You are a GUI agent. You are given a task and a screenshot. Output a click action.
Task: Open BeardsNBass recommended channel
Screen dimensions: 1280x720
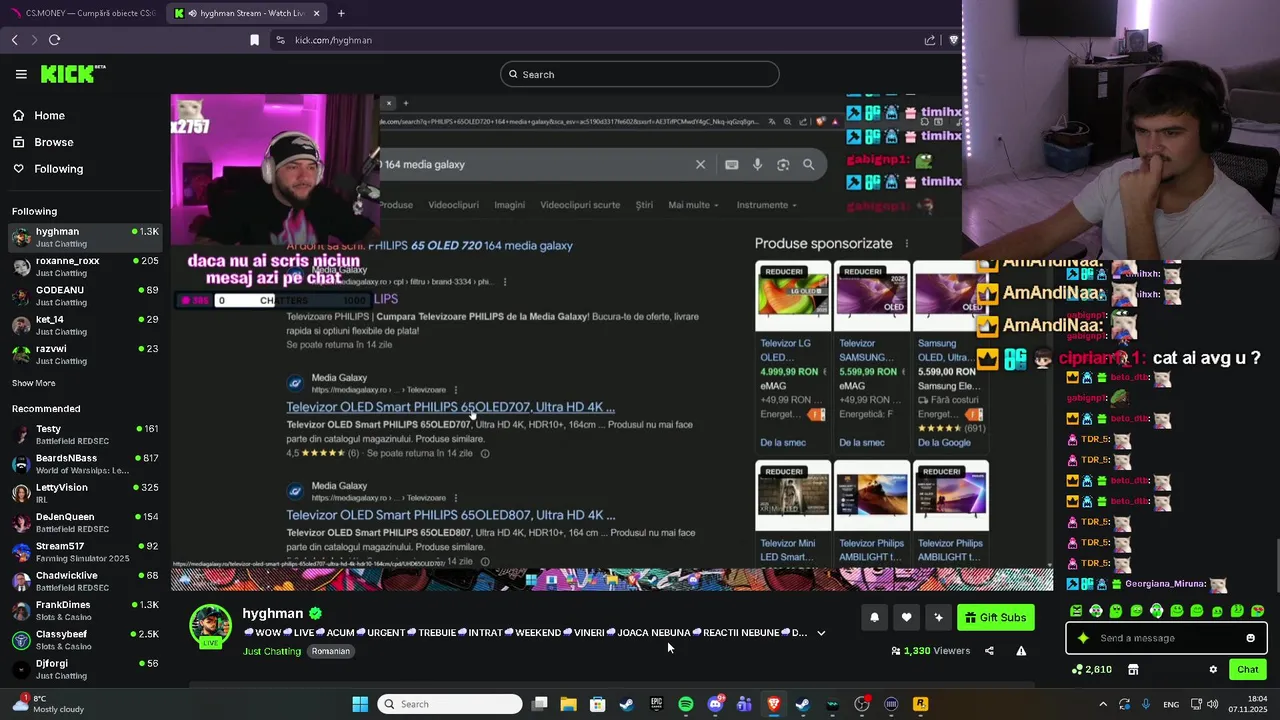tap(85, 464)
